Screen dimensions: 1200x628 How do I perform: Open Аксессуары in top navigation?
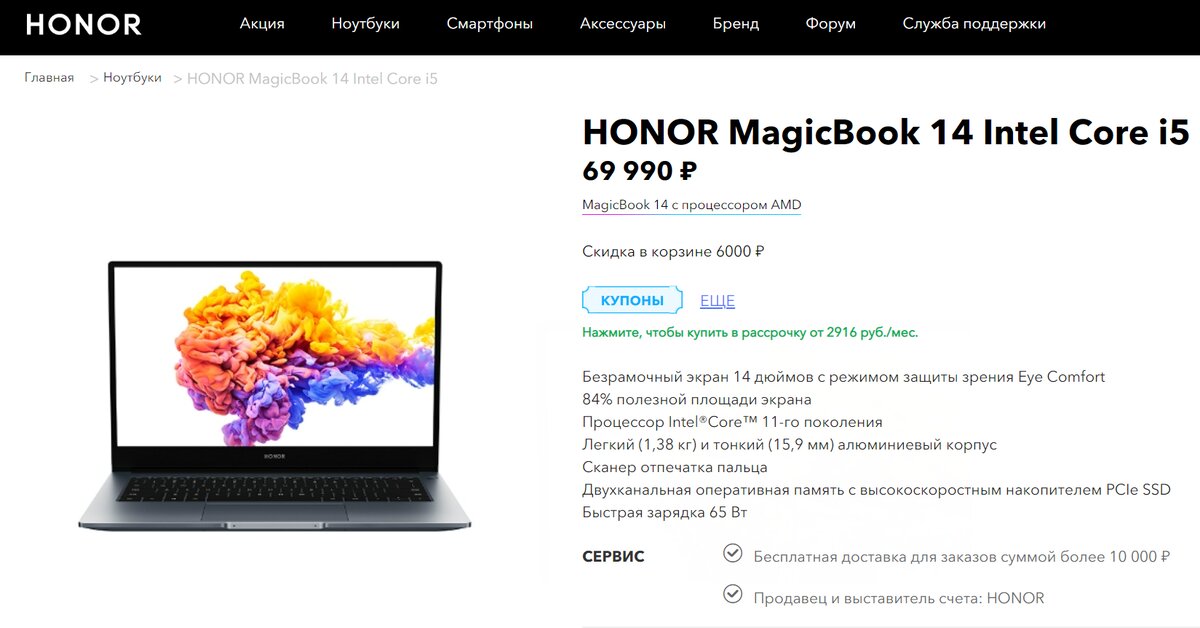tap(623, 24)
